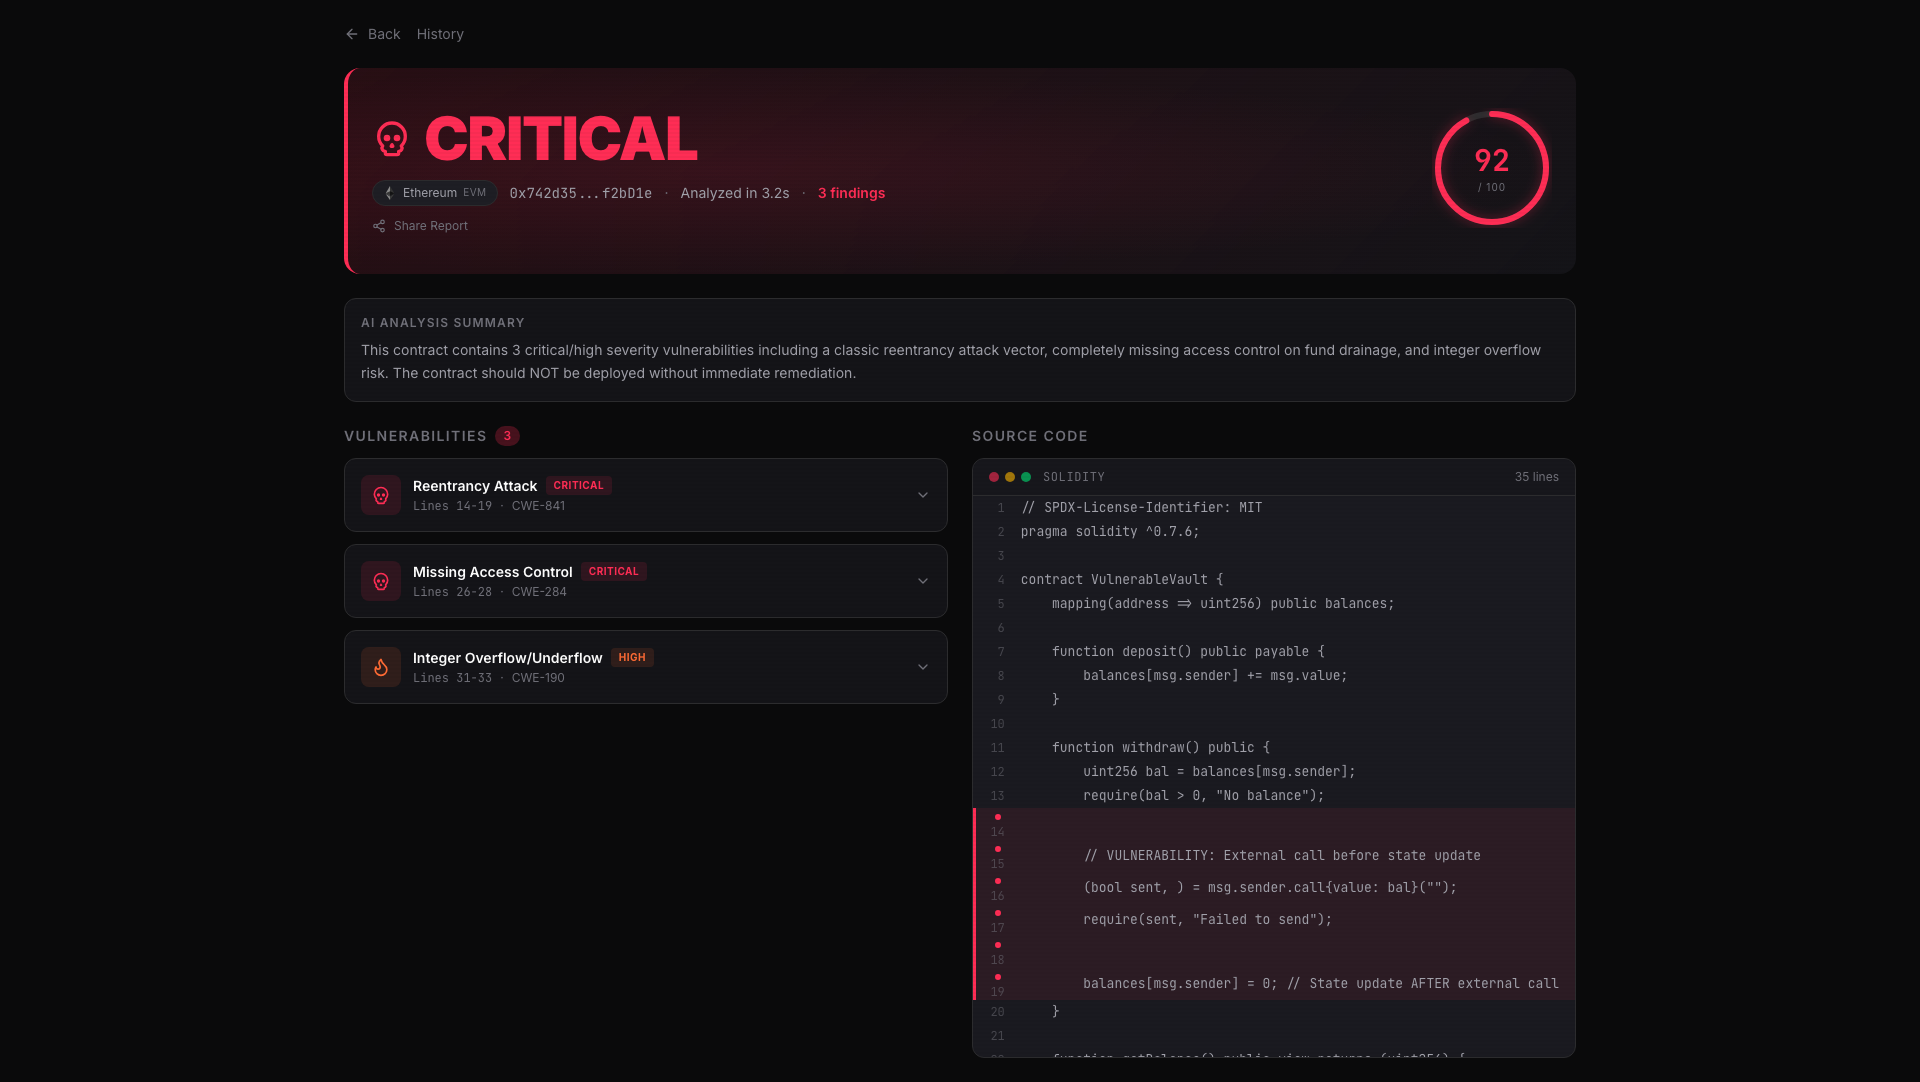
Task: Click the Integer Overflow flame icon
Action: click(x=381, y=667)
